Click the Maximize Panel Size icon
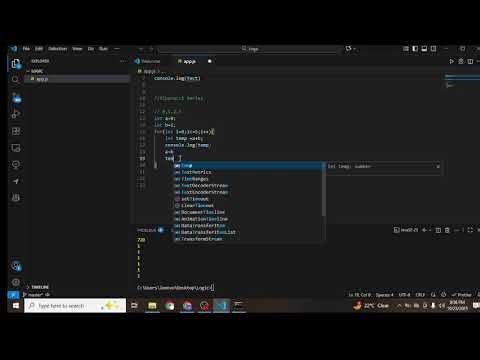Viewport: 480px width, 360px height. 470,230
